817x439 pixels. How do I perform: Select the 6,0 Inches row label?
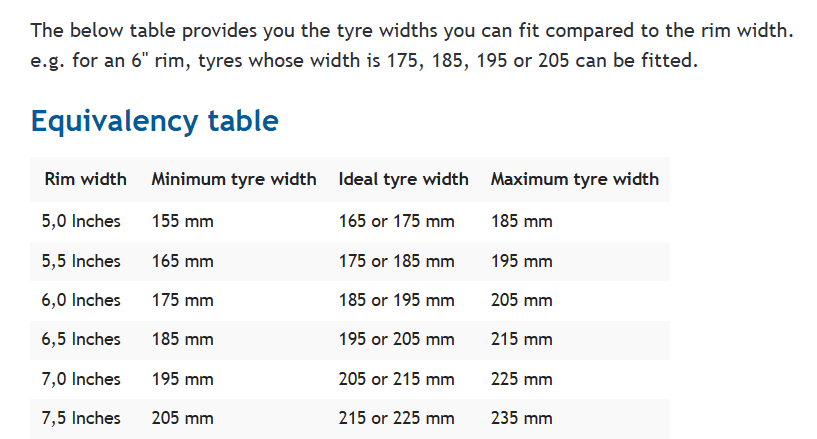click(x=81, y=300)
